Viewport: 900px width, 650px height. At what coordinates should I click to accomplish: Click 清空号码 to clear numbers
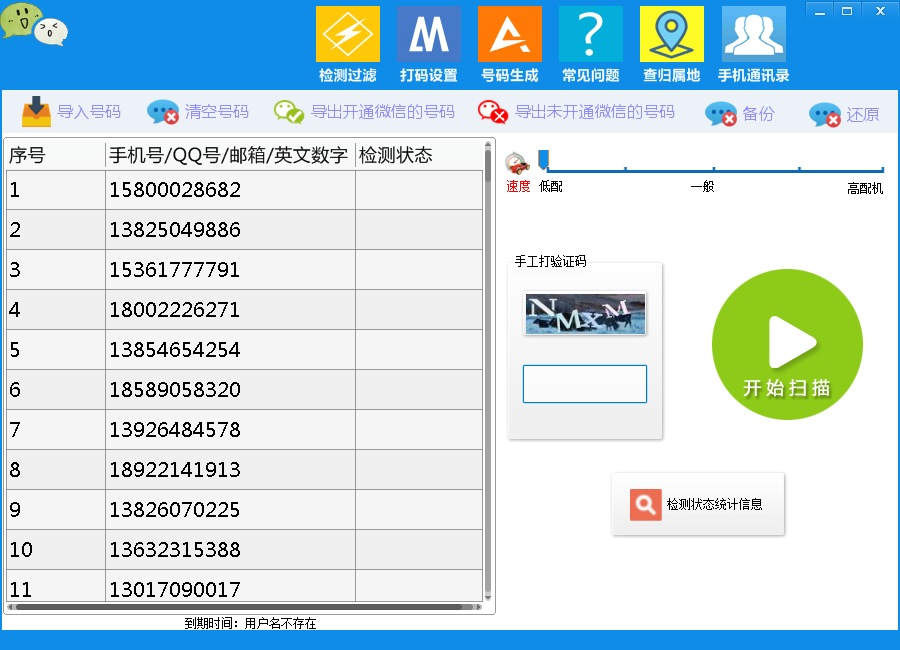click(198, 112)
